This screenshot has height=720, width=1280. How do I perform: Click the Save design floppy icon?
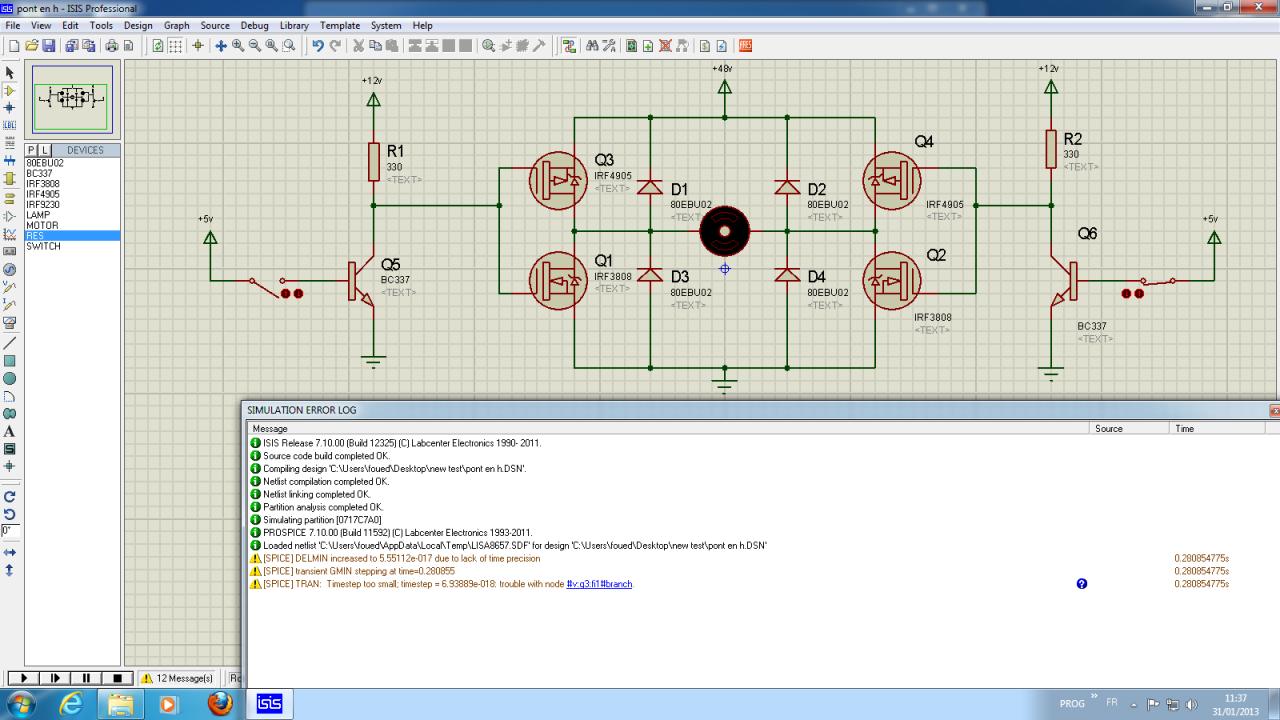[x=49, y=46]
